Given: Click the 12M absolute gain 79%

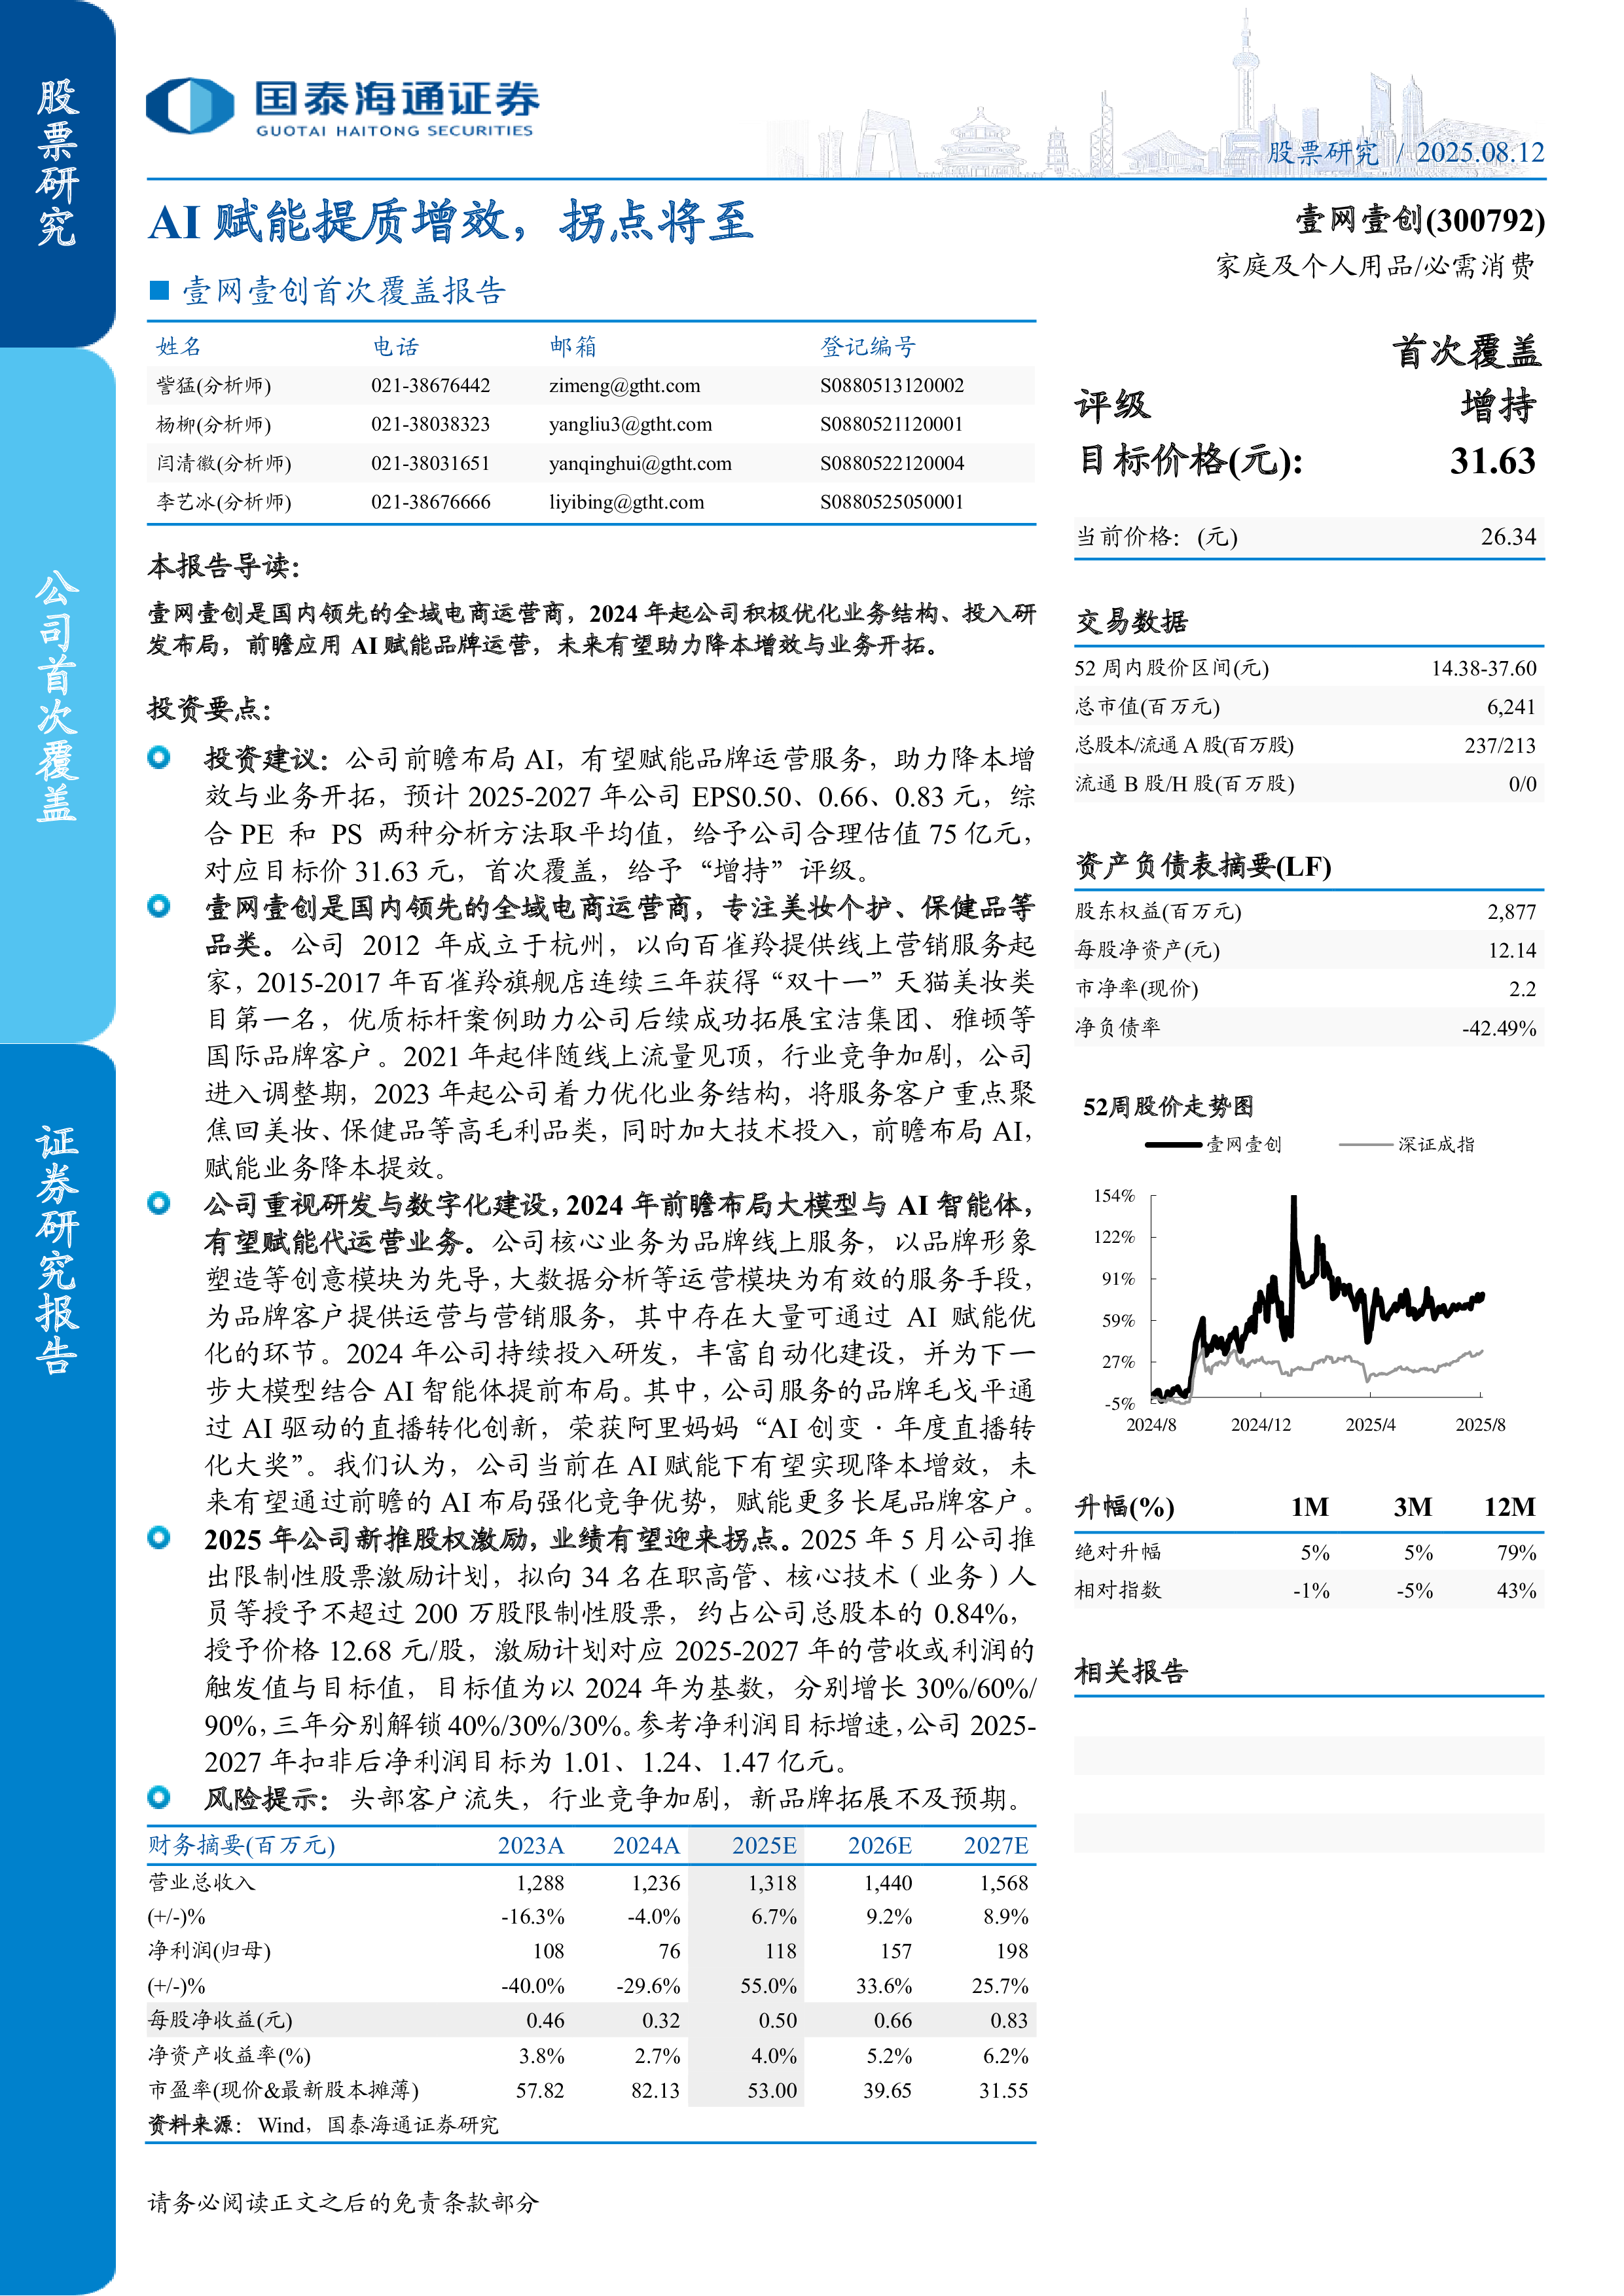Looking at the screenshot, I should pos(1516,1552).
